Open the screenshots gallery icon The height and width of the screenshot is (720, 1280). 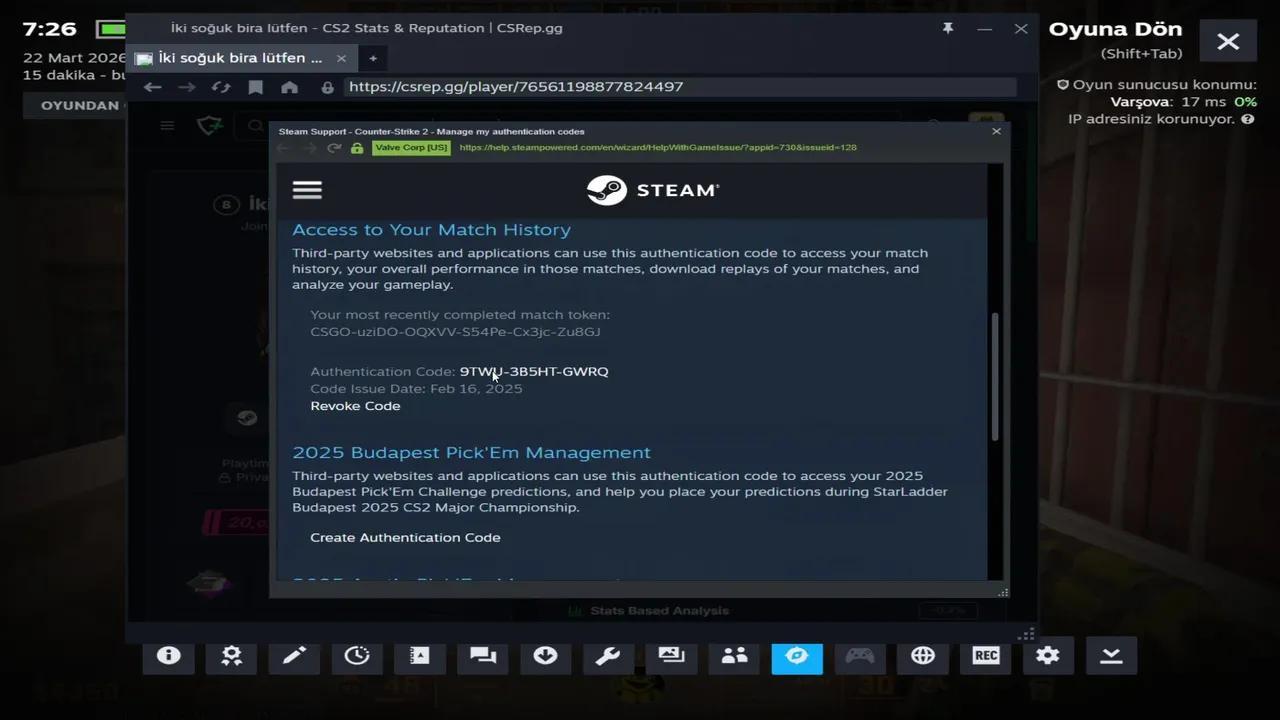(671, 656)
